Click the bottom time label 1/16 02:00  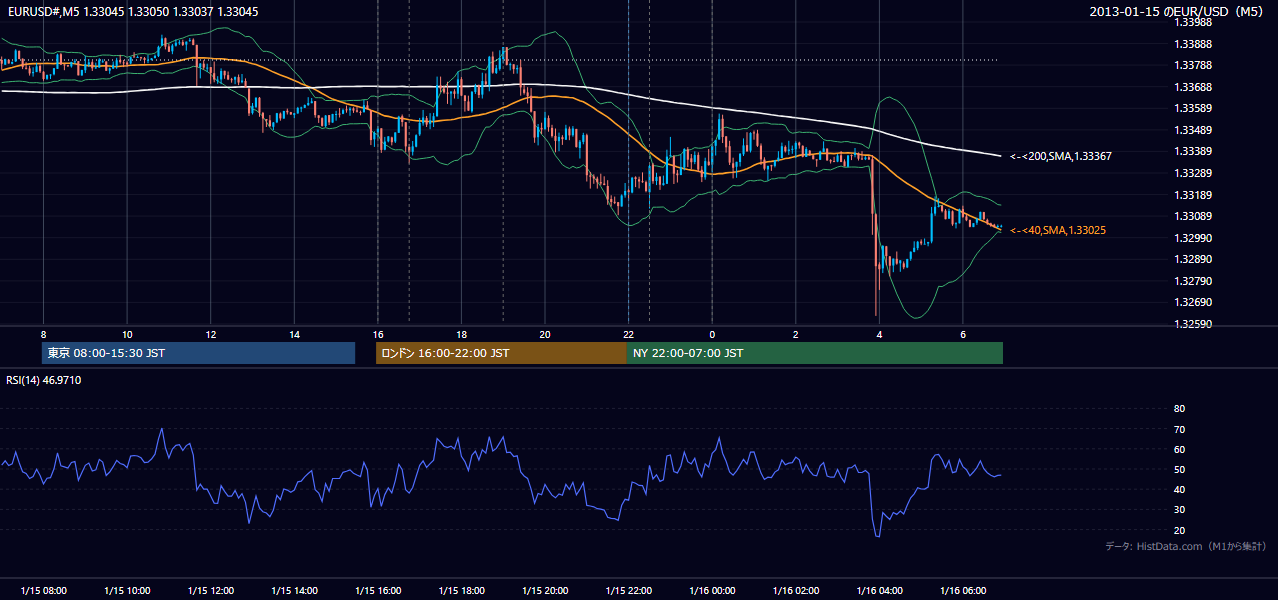pos(795,591)
